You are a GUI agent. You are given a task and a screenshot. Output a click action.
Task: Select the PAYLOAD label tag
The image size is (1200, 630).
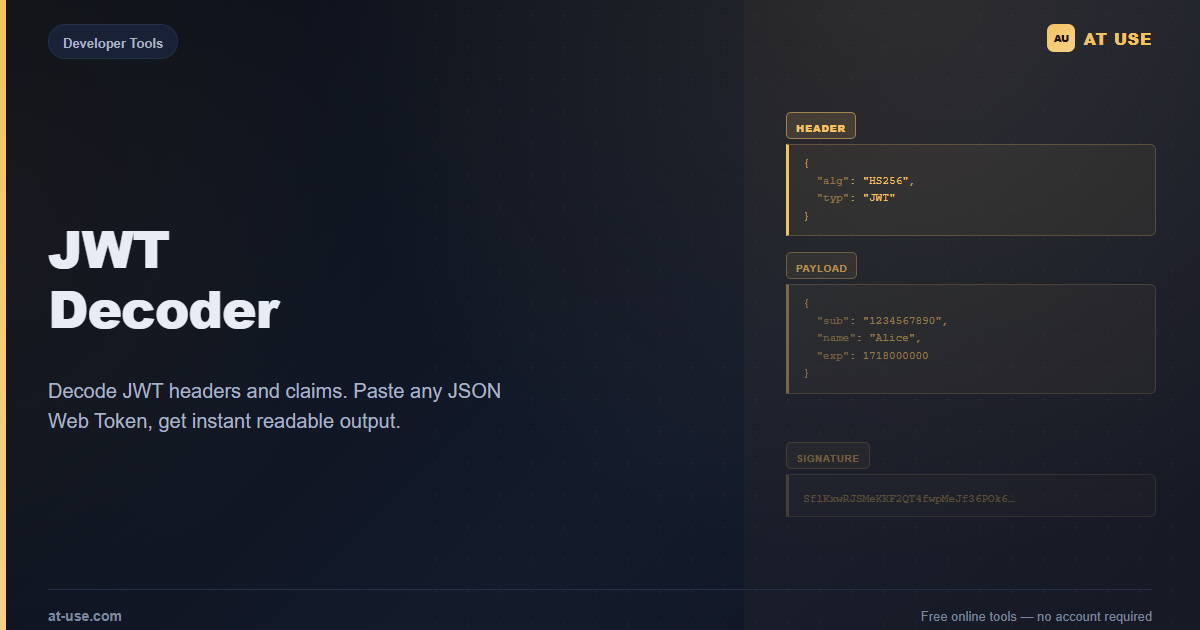tap(821, 266)
